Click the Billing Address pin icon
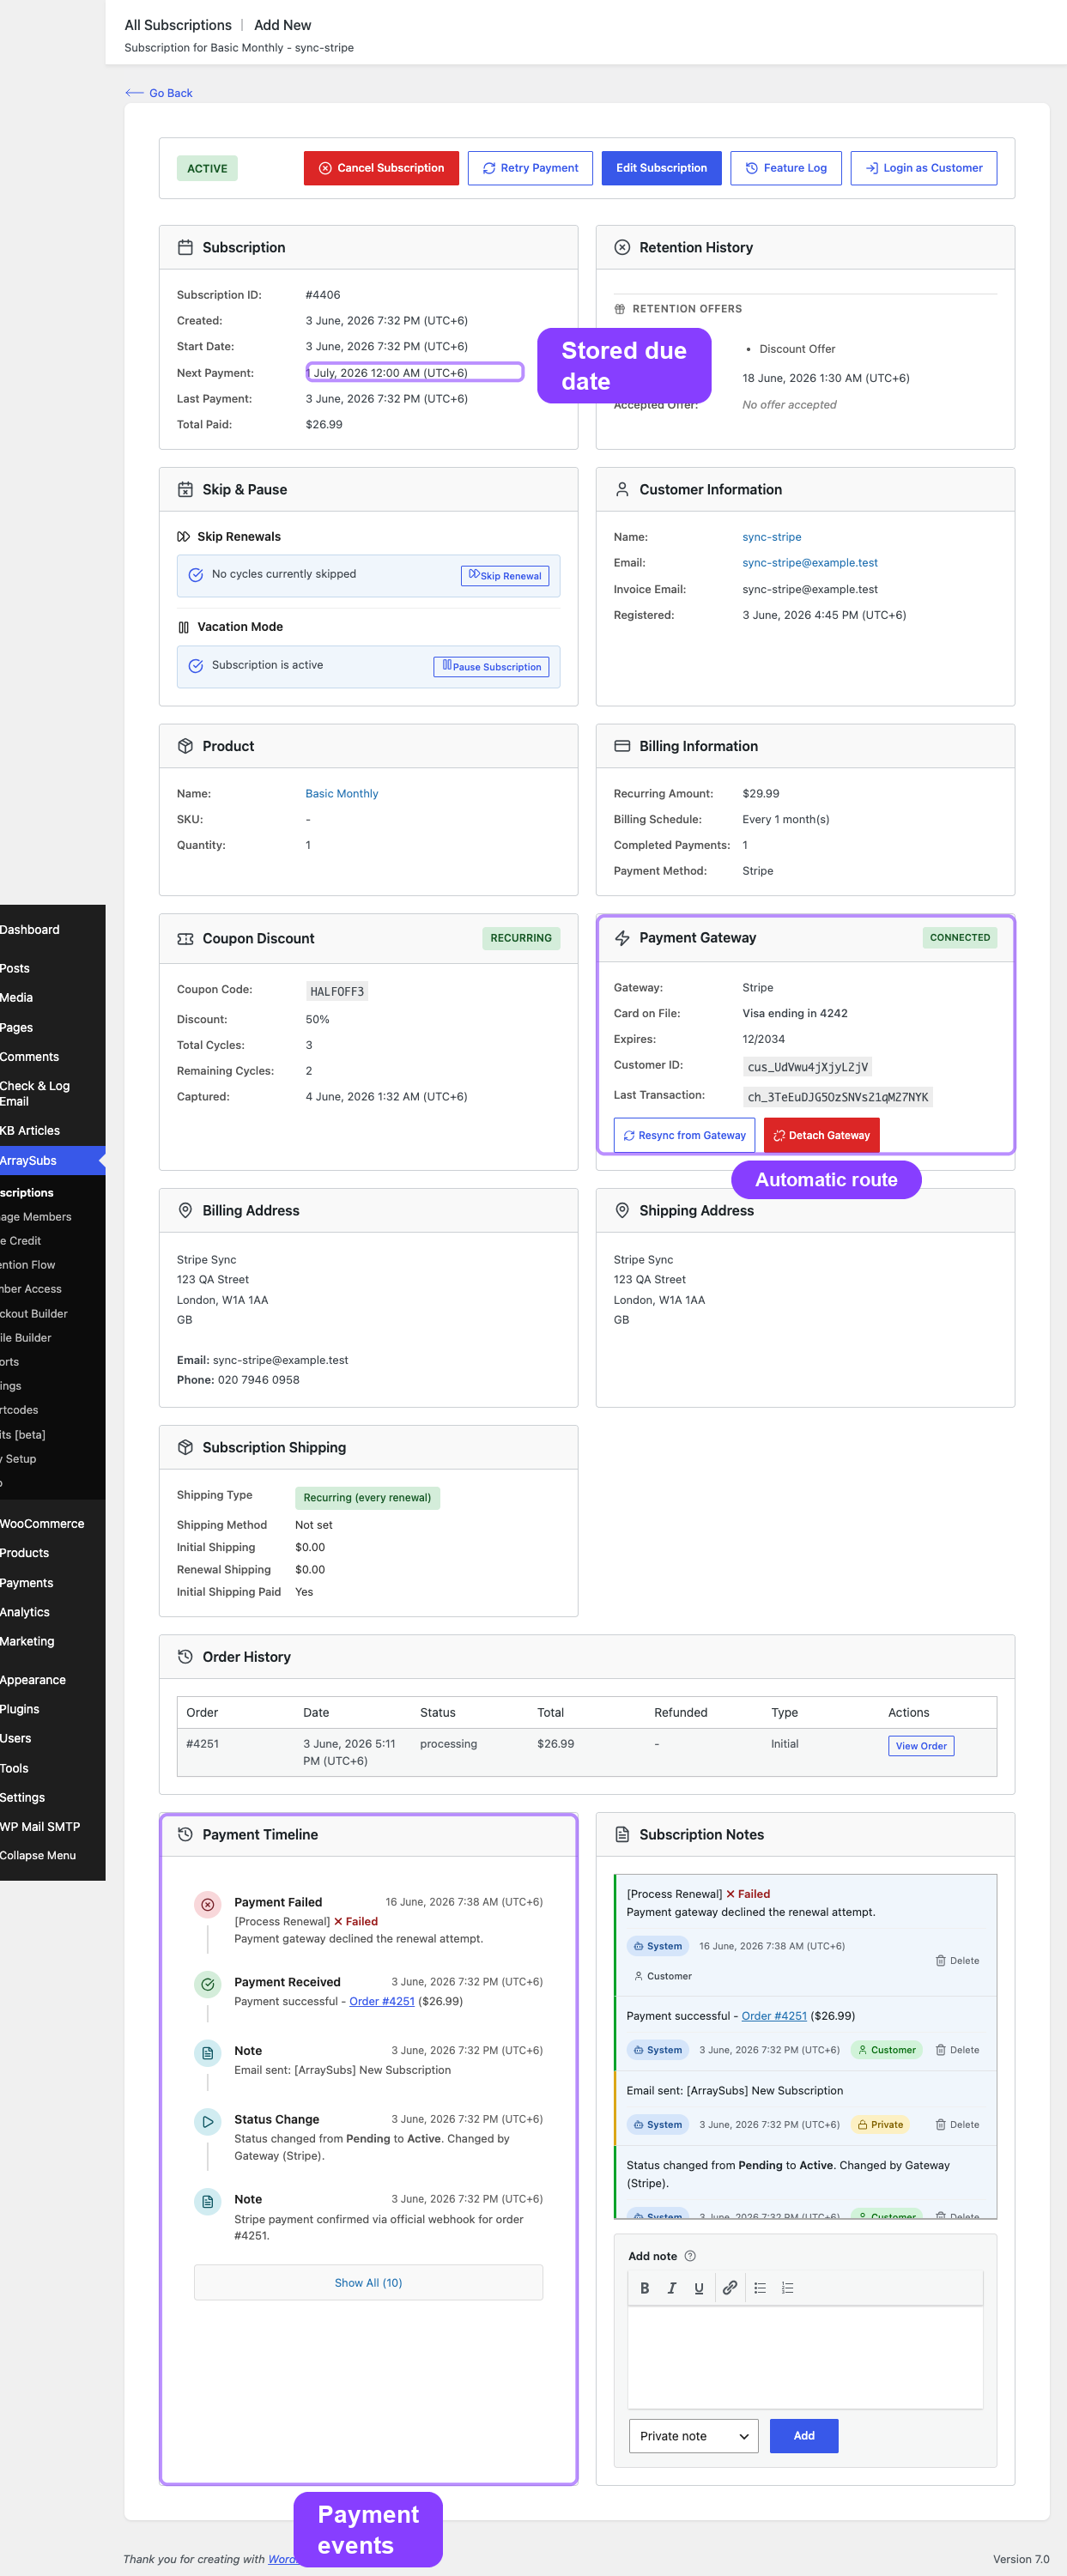Image resolution: width=1067 pixels, height=2576 pixels. click(x=185, y=1210)
